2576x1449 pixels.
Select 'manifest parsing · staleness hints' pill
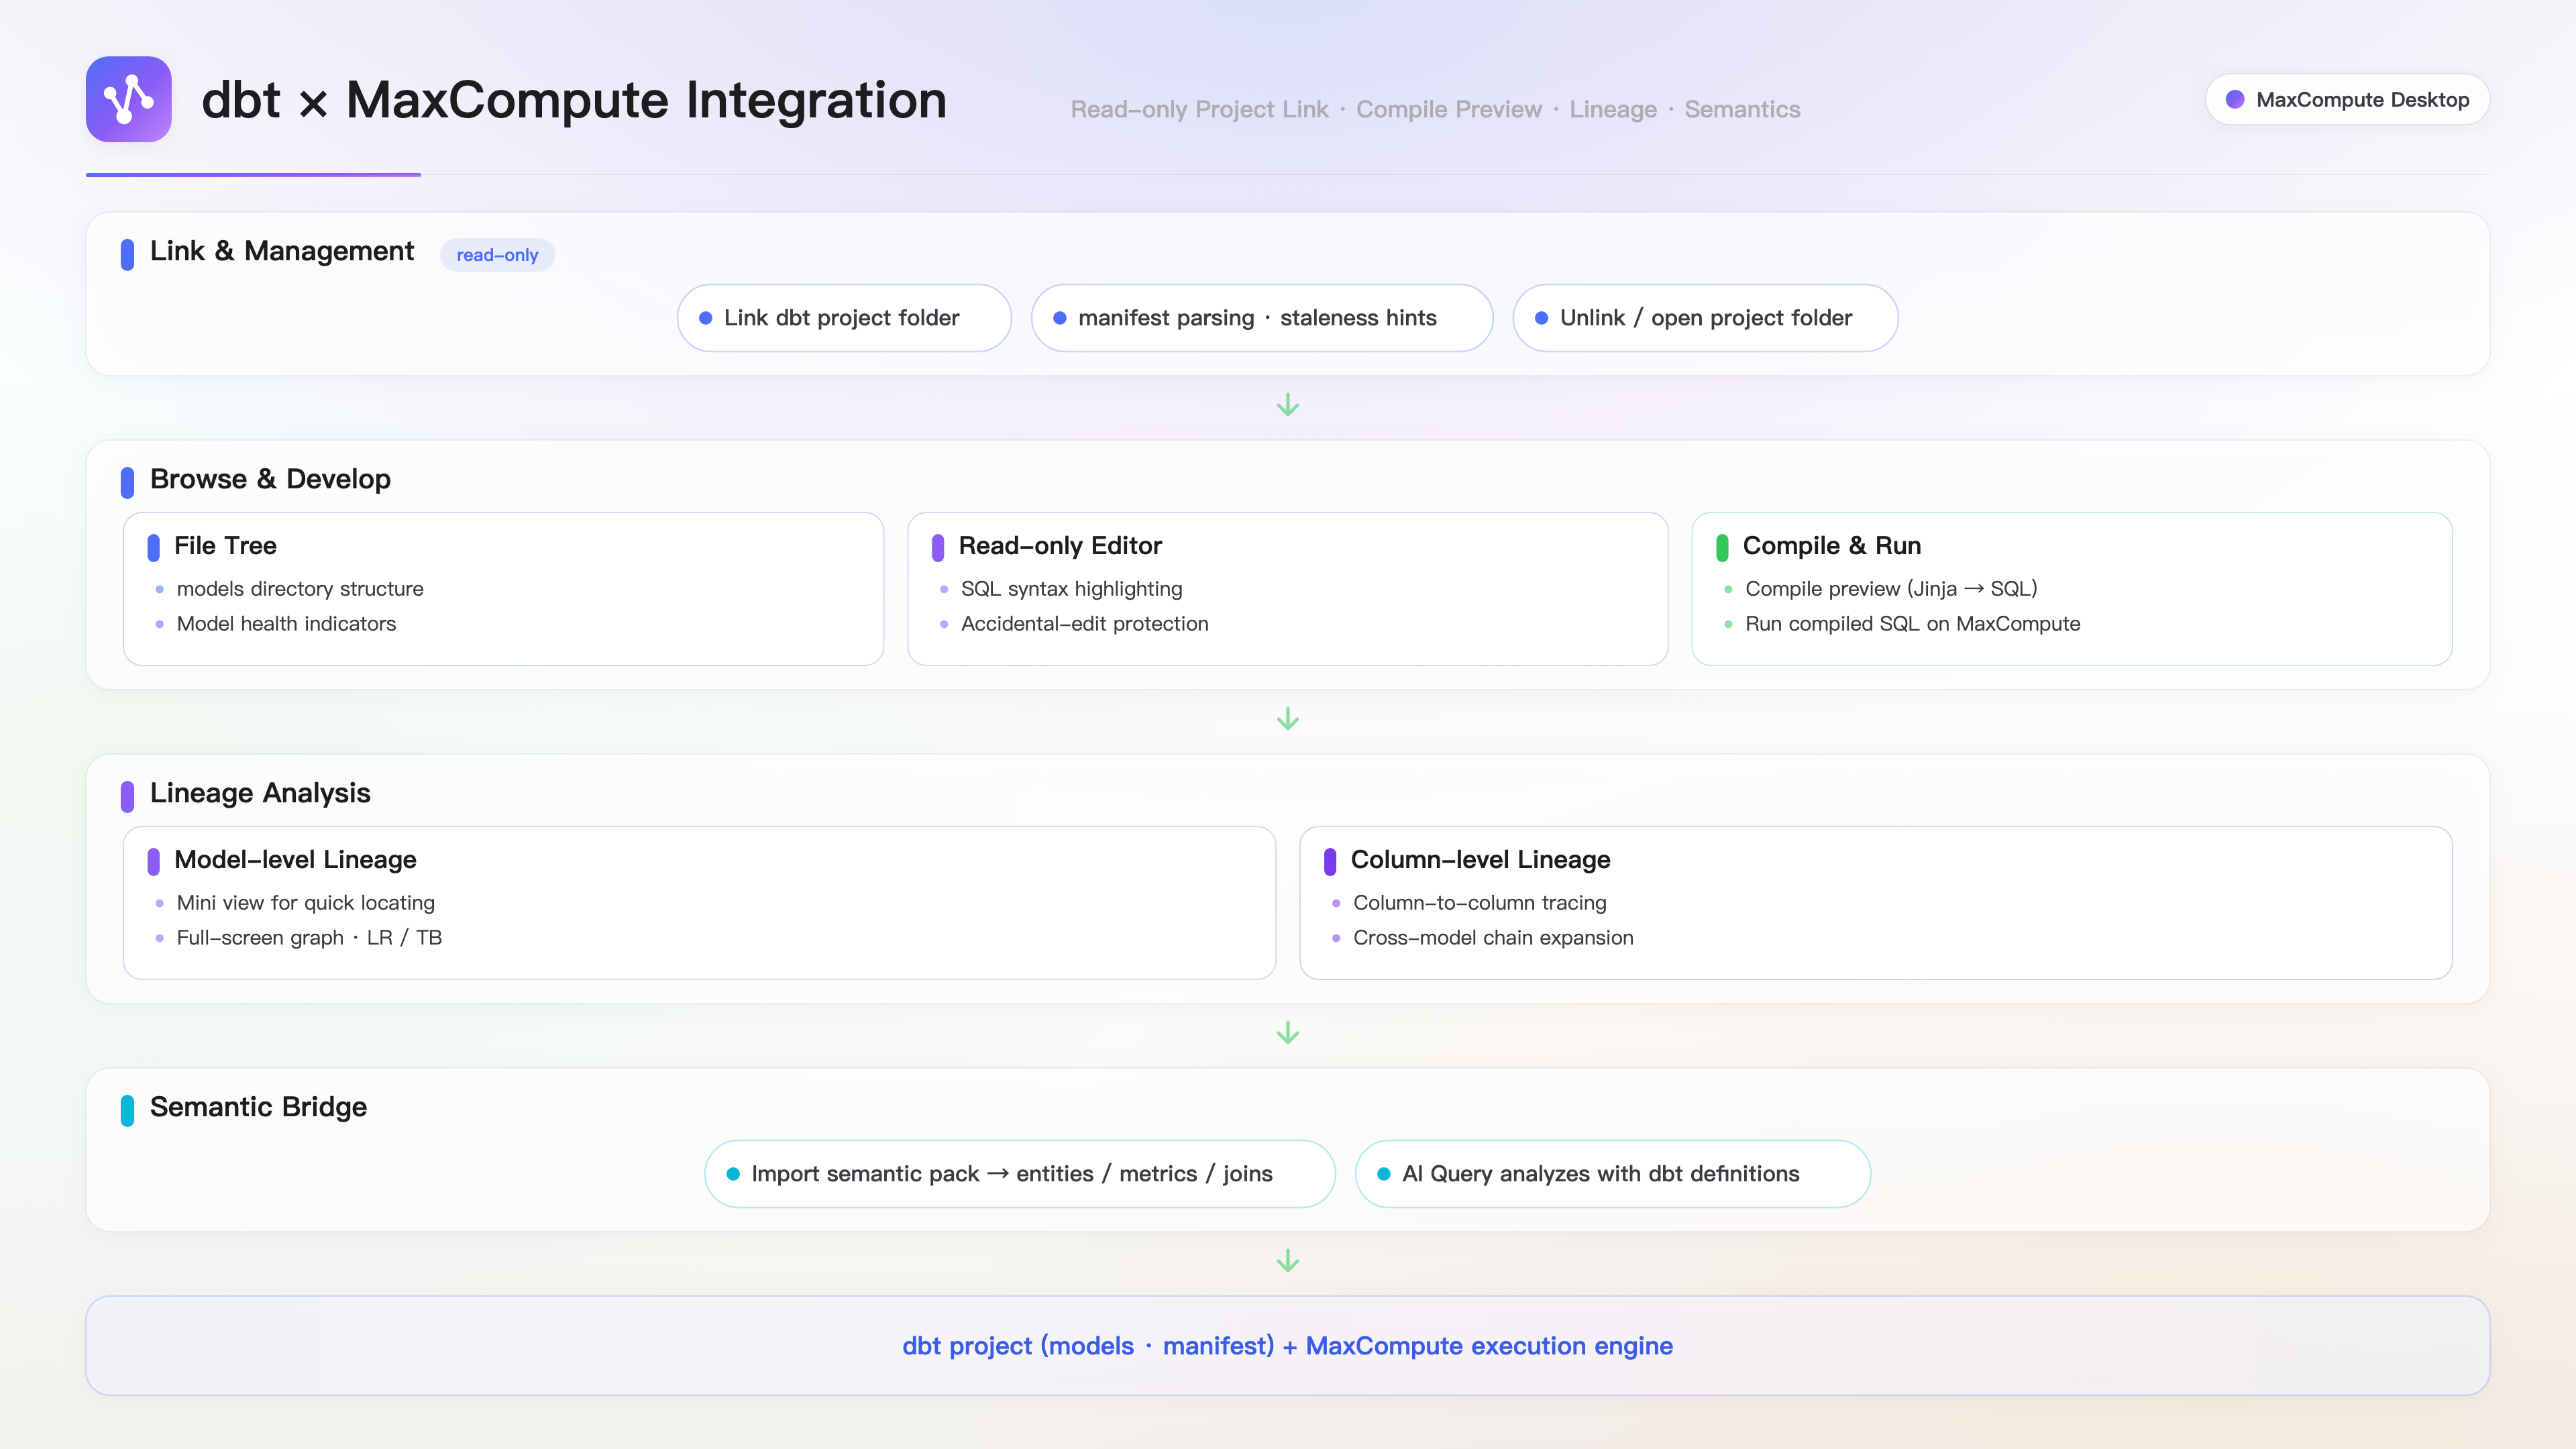point(1262,318)
